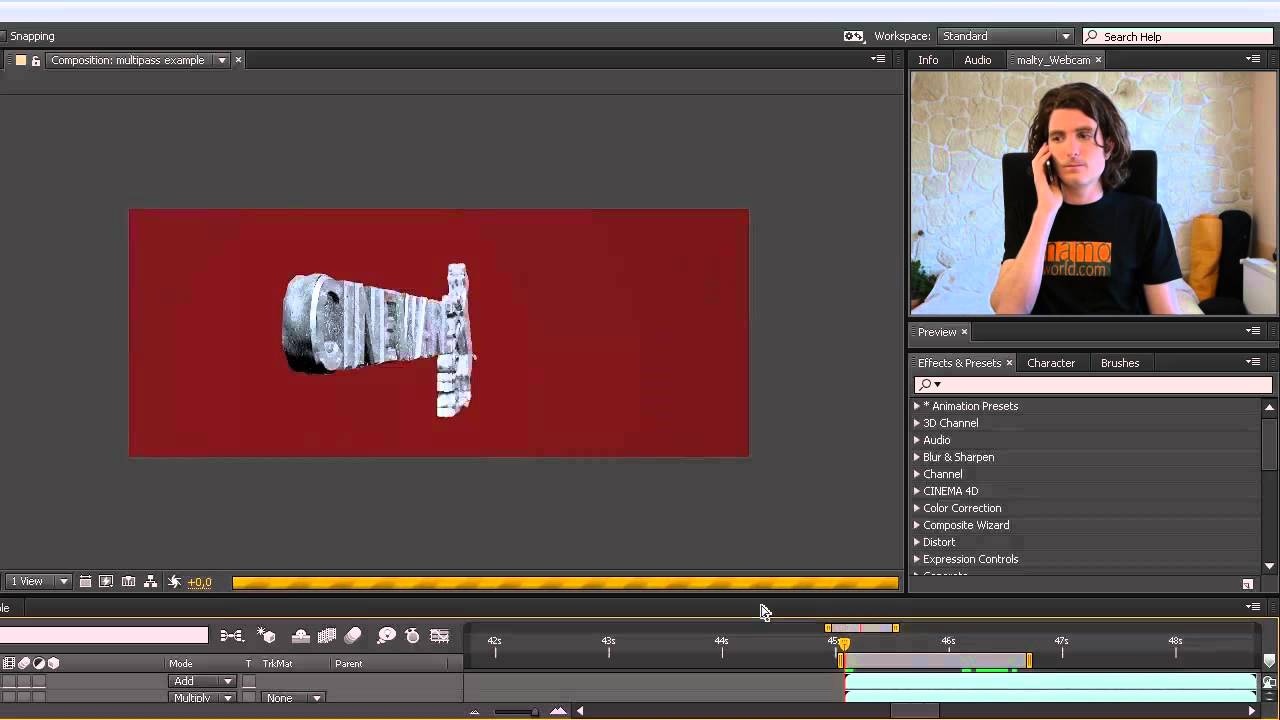Open the Timeline panel flyout menu
The width and height of the screenshot is (1280, 720).
(x=1253, y=606)
